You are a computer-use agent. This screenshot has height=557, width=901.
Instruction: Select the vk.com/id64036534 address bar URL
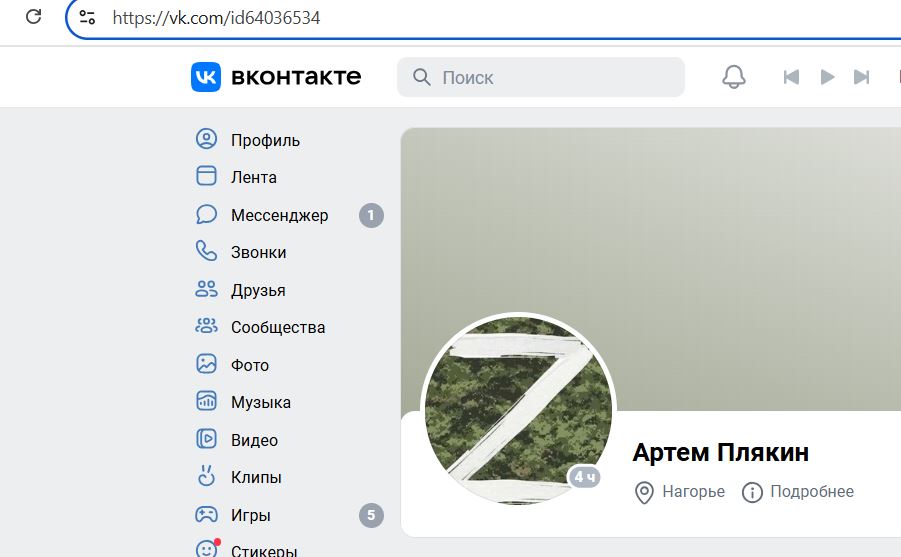[216, 18]
